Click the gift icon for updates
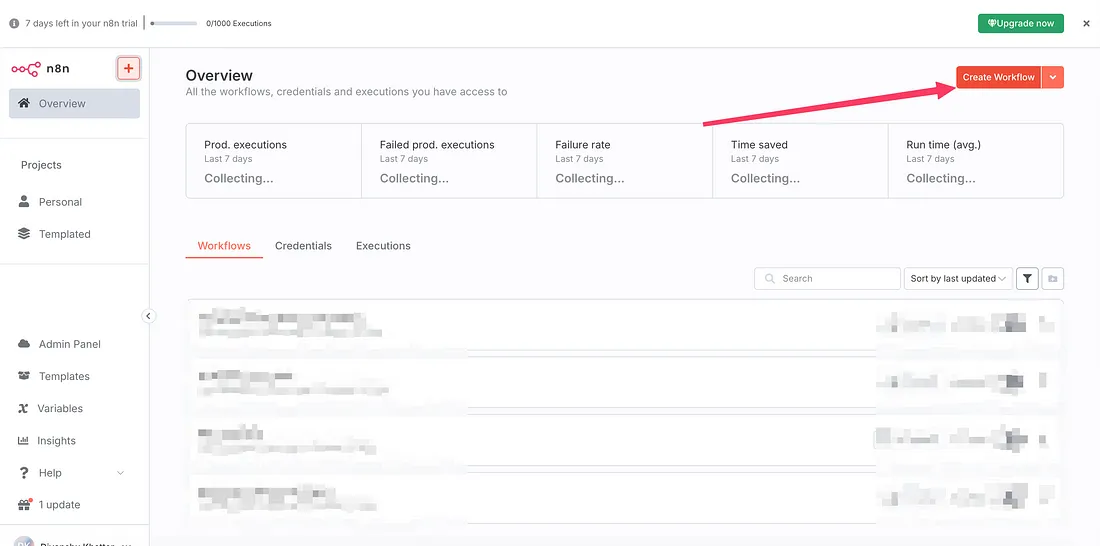This screenshot has height=546, width=1100. 25,505
